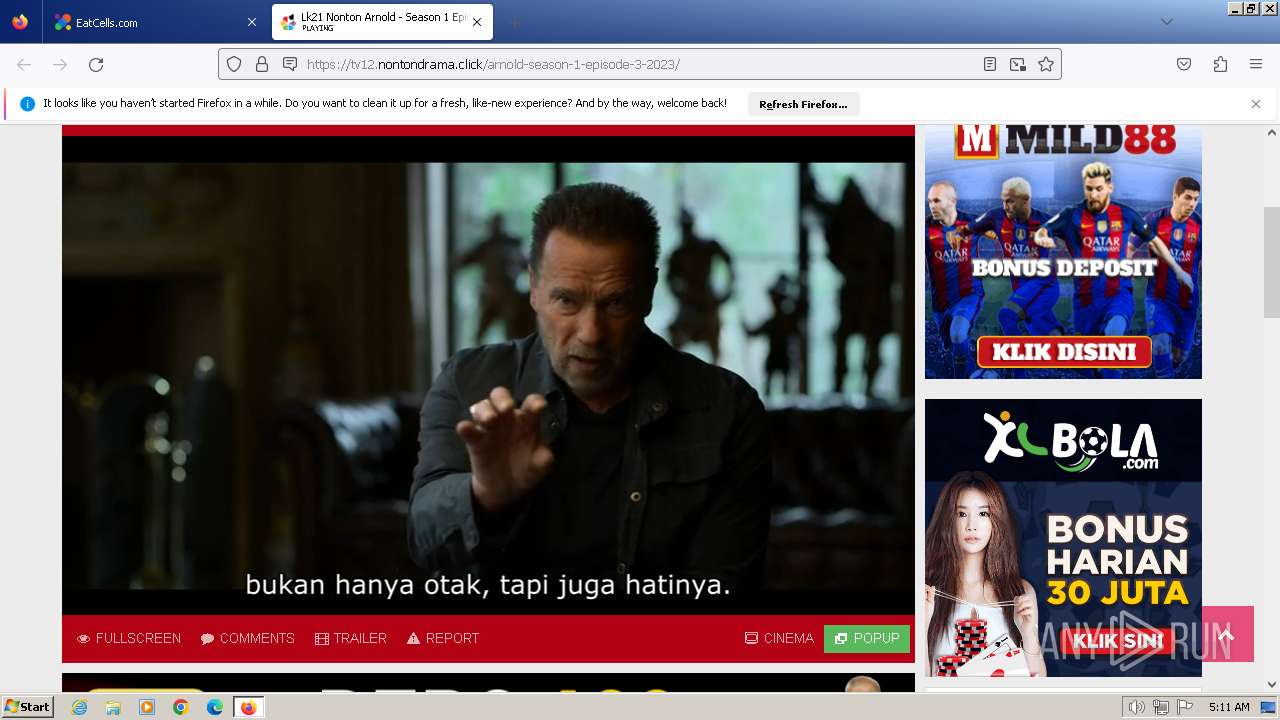View site security padlock info
This screenshot has height=720, width=1280.
tap(262, 64)
